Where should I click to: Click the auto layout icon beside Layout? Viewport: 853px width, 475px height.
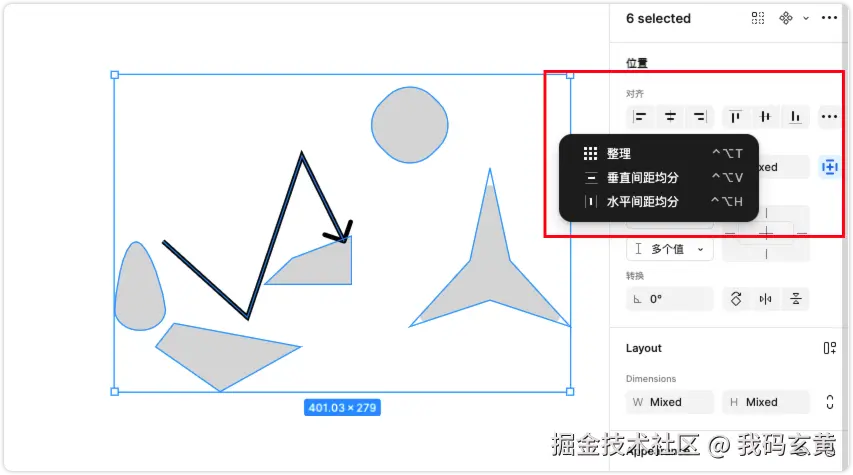[830, 348]
